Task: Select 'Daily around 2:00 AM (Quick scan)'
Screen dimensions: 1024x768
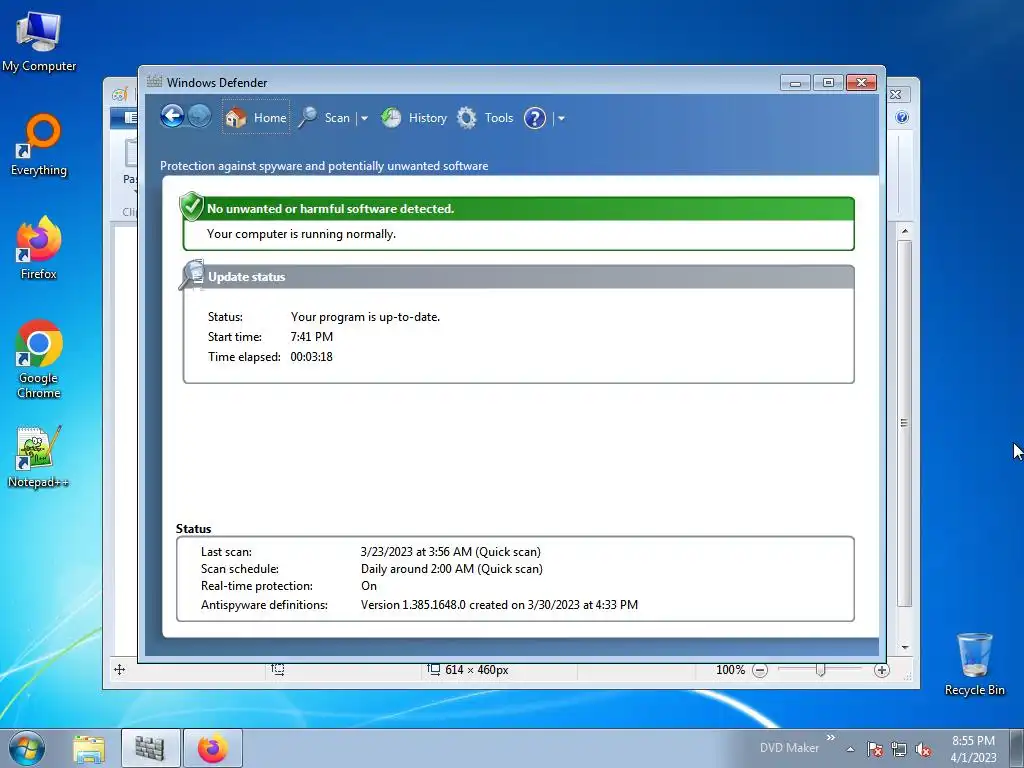Action: point(452,569)
